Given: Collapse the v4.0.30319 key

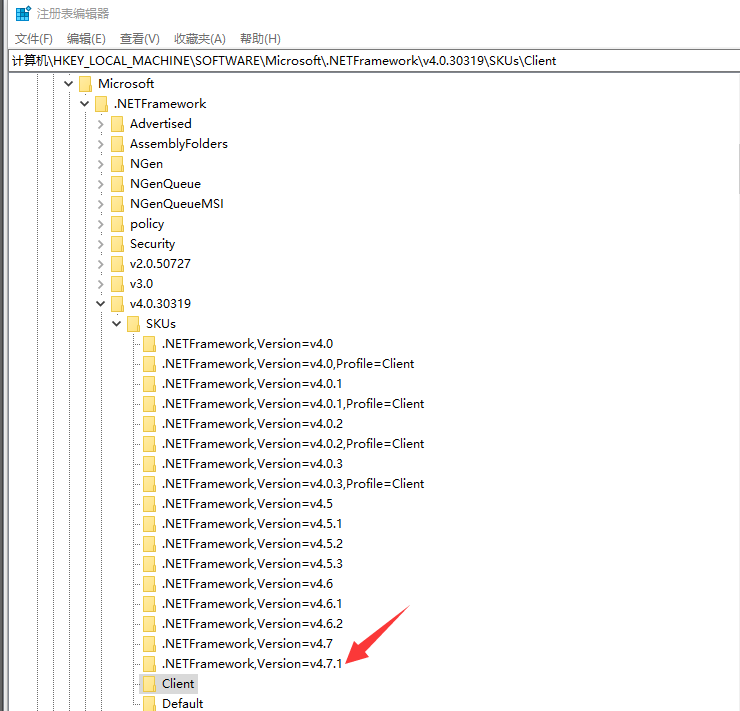Looking at the screenshot, I should coord(101,304).
